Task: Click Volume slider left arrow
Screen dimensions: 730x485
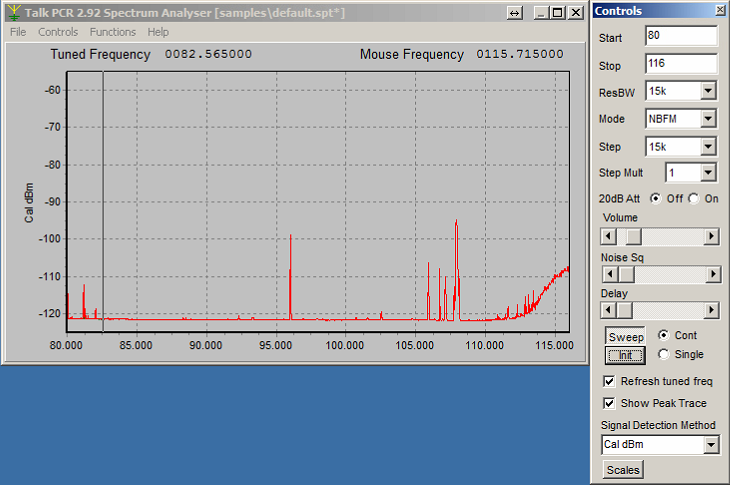Action: click(608, 236)
